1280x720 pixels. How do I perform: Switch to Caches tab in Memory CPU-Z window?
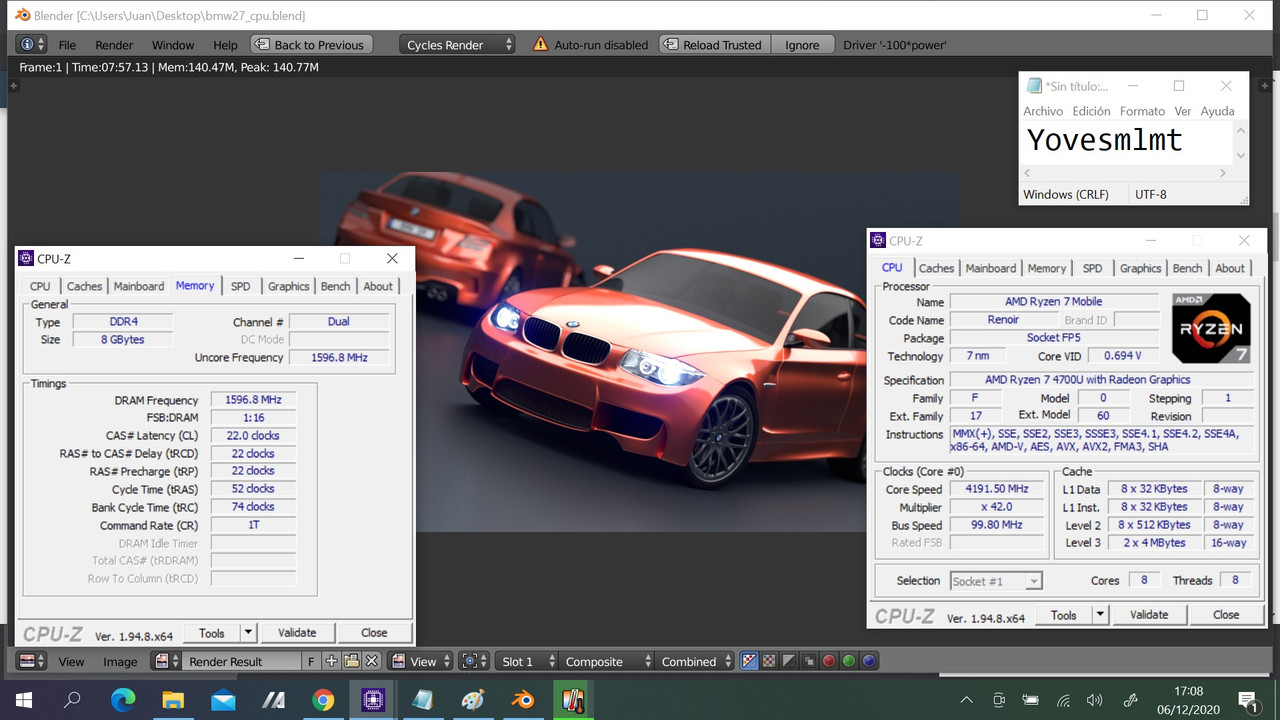(84, 286)
